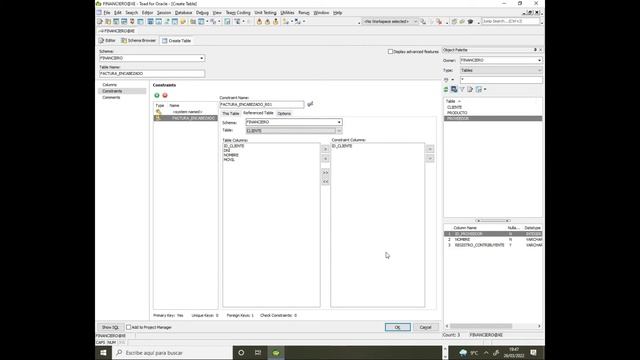Image resolution: width=640 pixels, height=360 pixels.
Task: Refresh Object Palette list with green icon
Action: click(446, 89)
